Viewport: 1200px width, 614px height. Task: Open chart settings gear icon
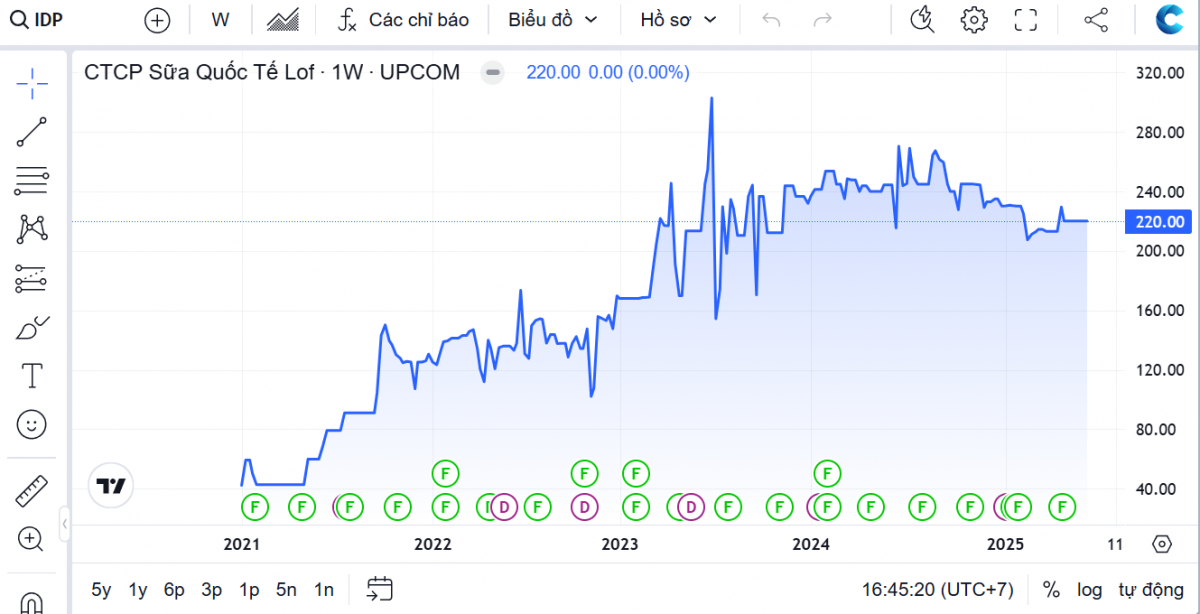pos(973,20)
